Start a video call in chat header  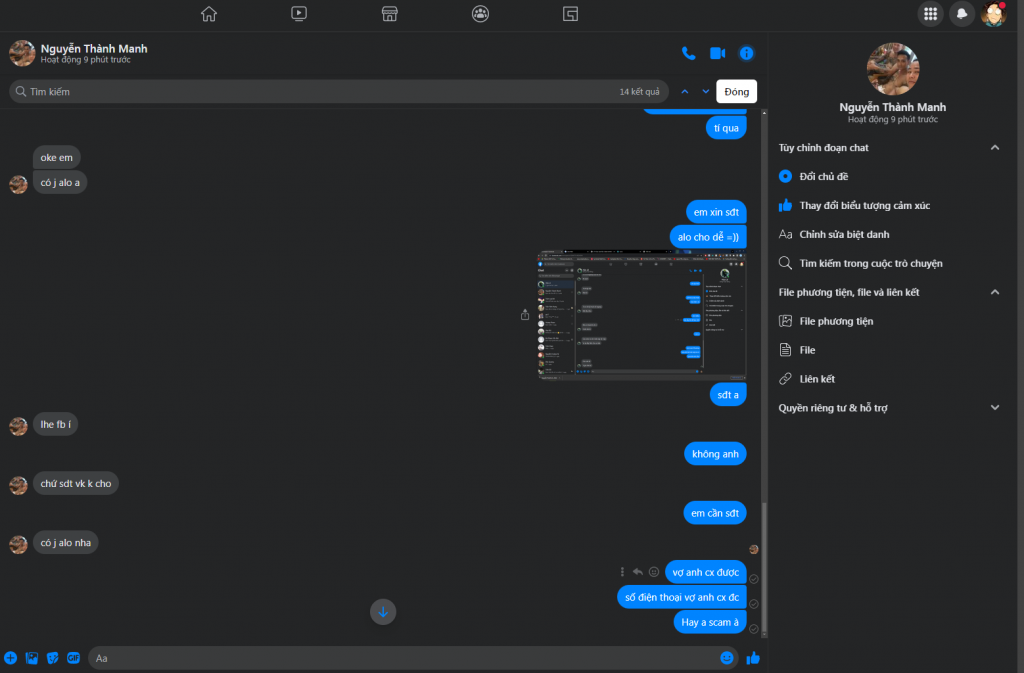pos(717,53)
